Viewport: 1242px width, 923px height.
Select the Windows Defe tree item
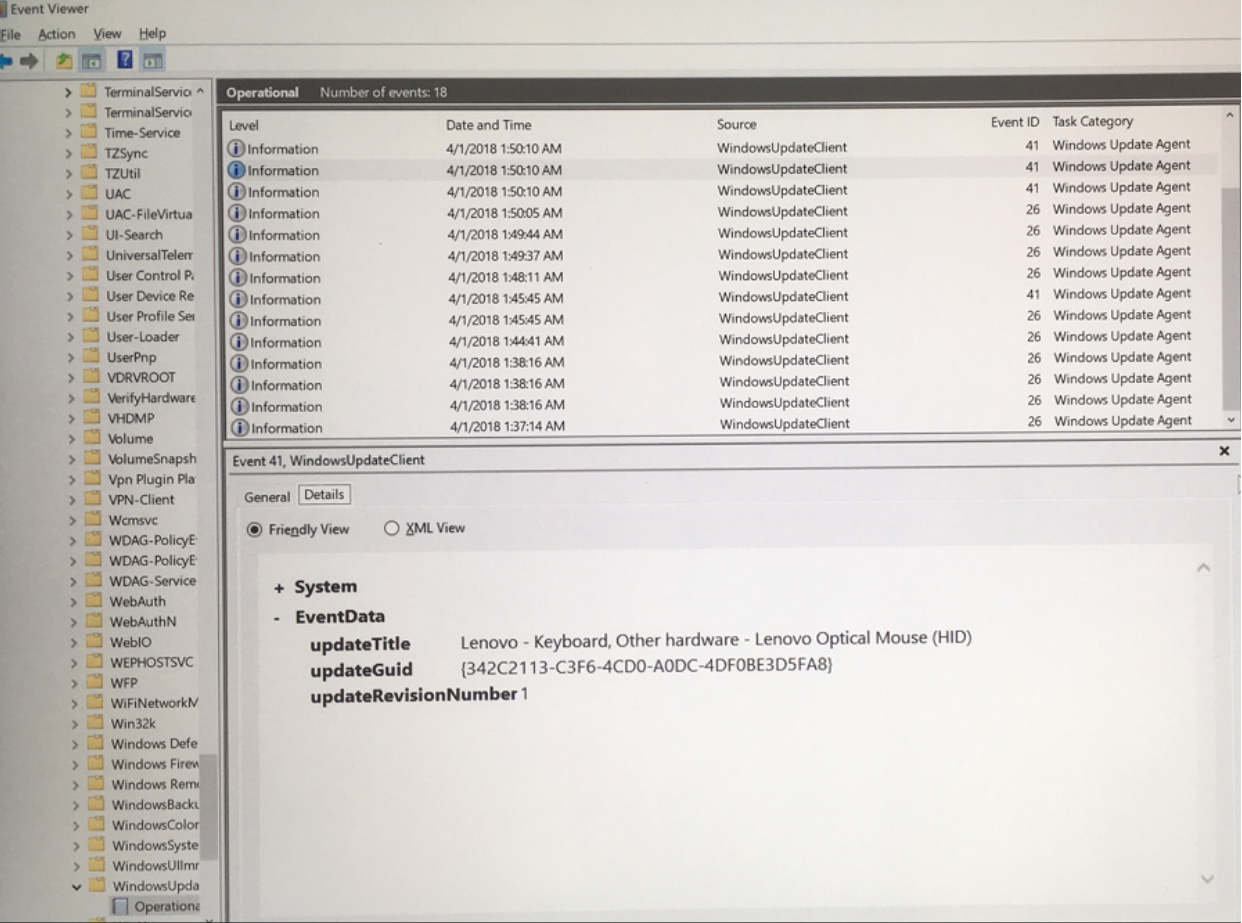point(154,744)
